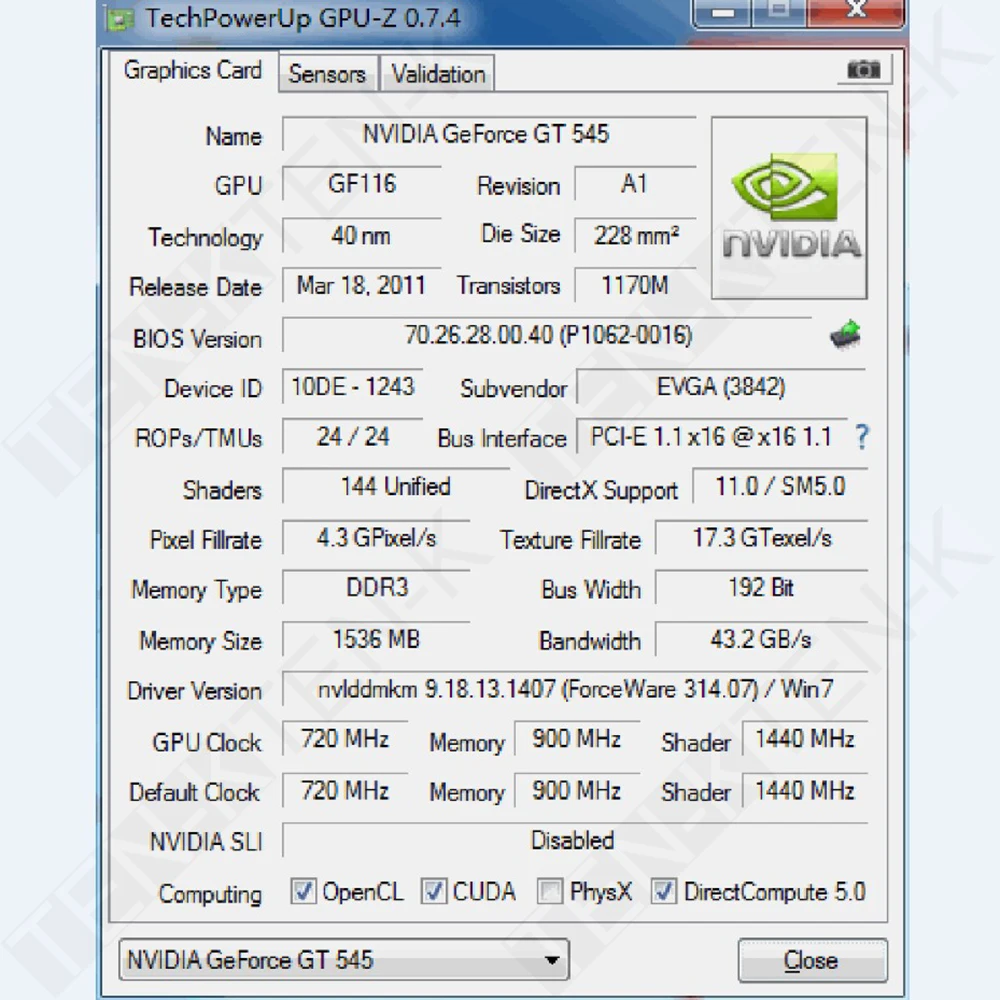Click the Device ID value 10DE - 1243
Screen dimensions: 1000x1000
(x=353, y=386)
